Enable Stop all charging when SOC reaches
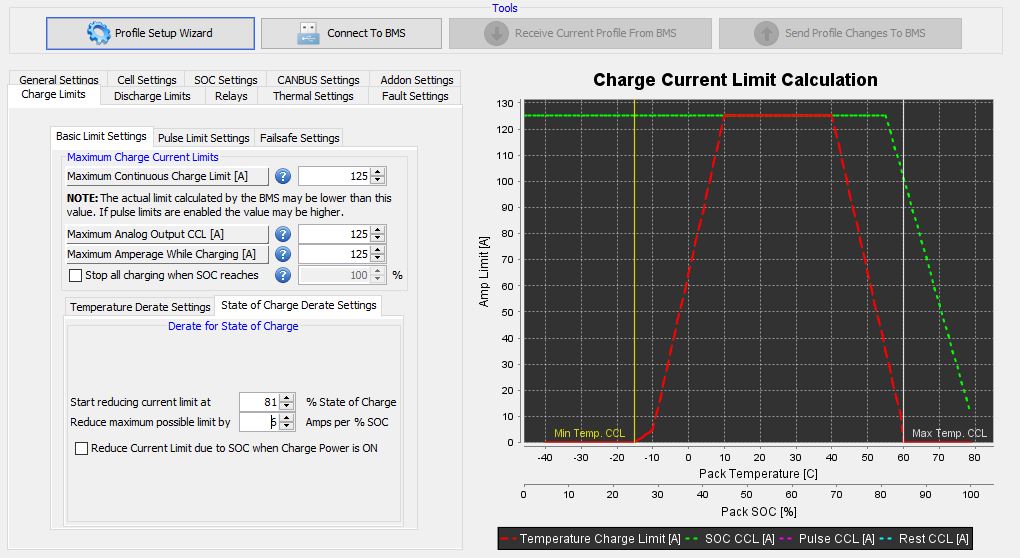This screenshot has width=1020, height=559. [x=75, y=275]
